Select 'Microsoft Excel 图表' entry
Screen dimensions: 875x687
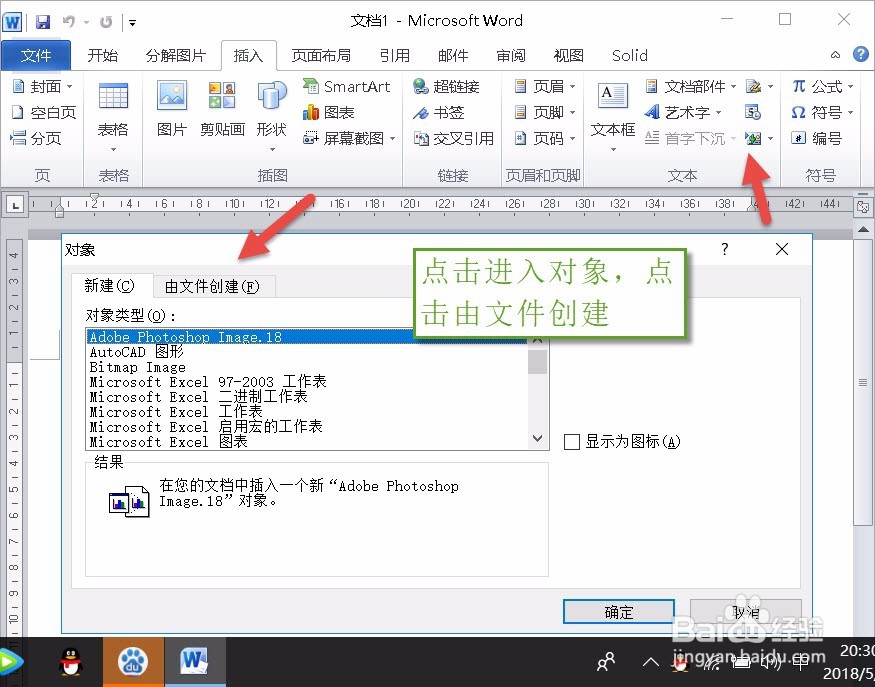tap(307, 442)
